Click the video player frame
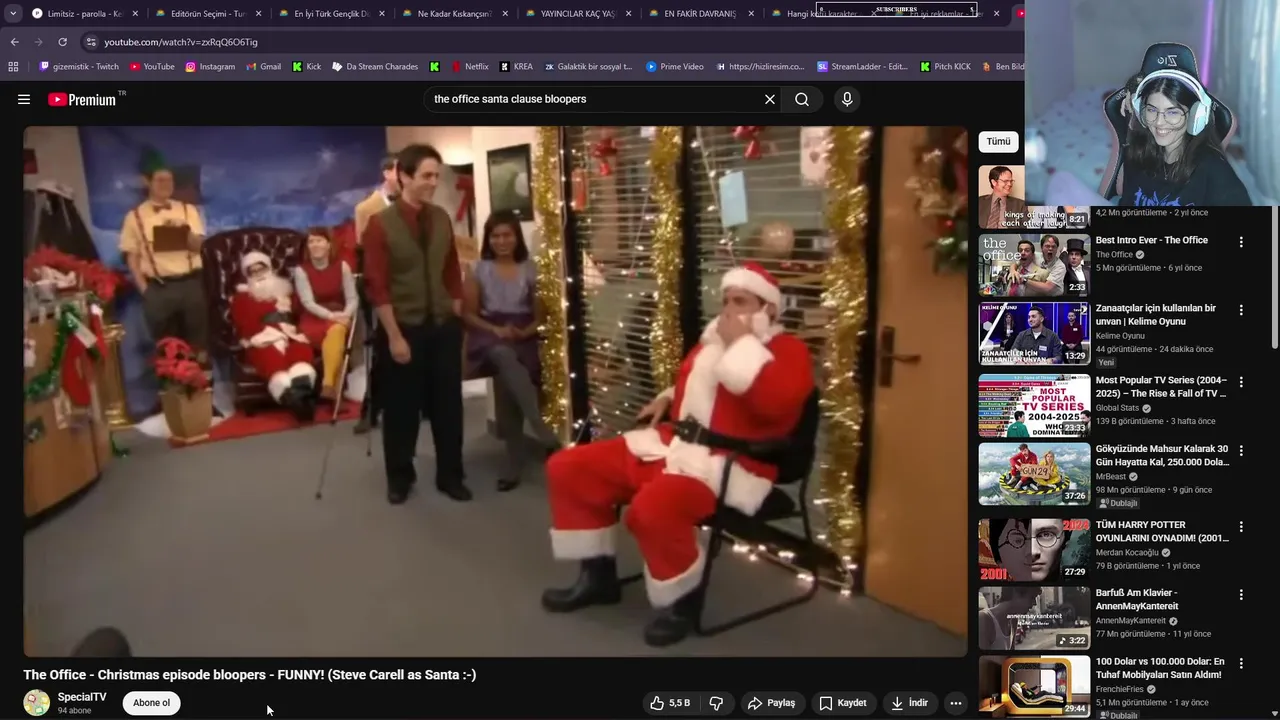Image resolution: width=1280 pixels, height=720 pixels. pos(495,391)
